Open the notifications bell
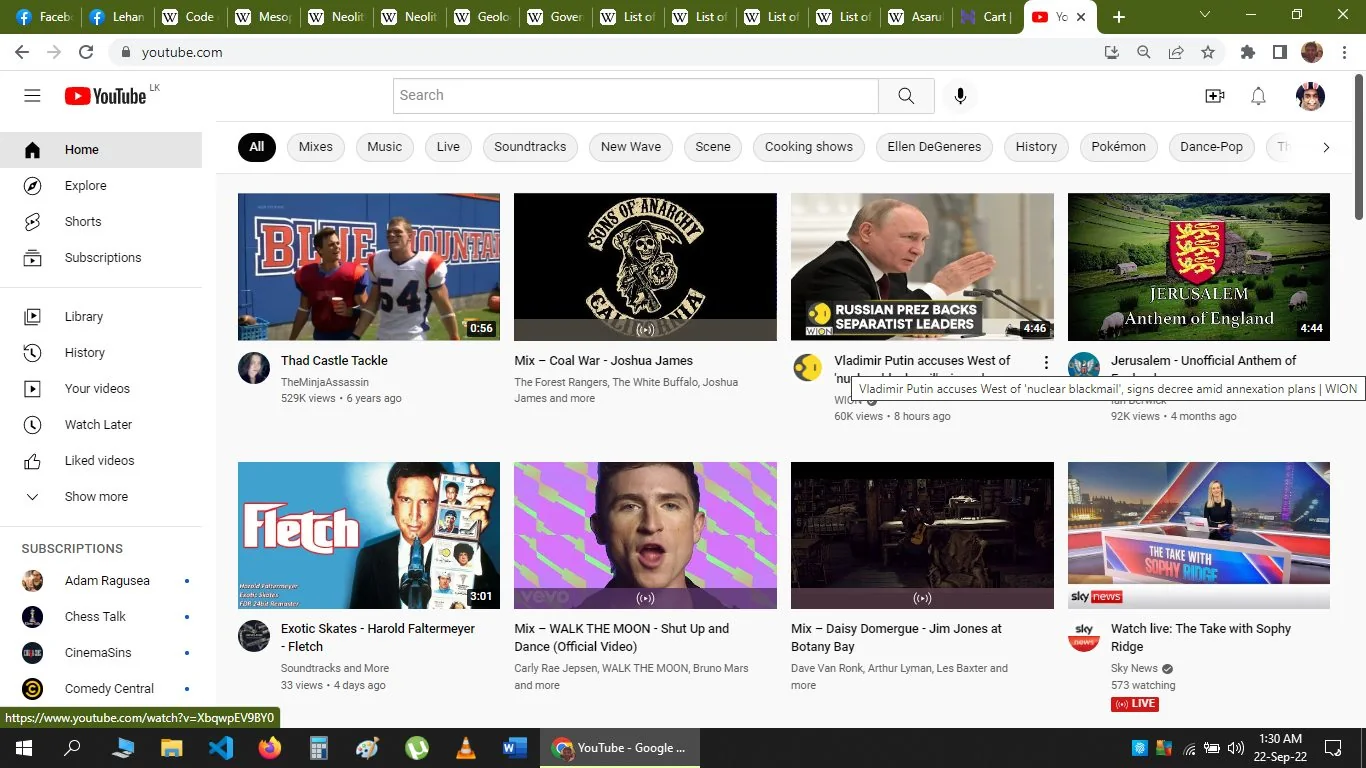The width and height of the screenshot is (1366, 768). (x=1259, y=96)
